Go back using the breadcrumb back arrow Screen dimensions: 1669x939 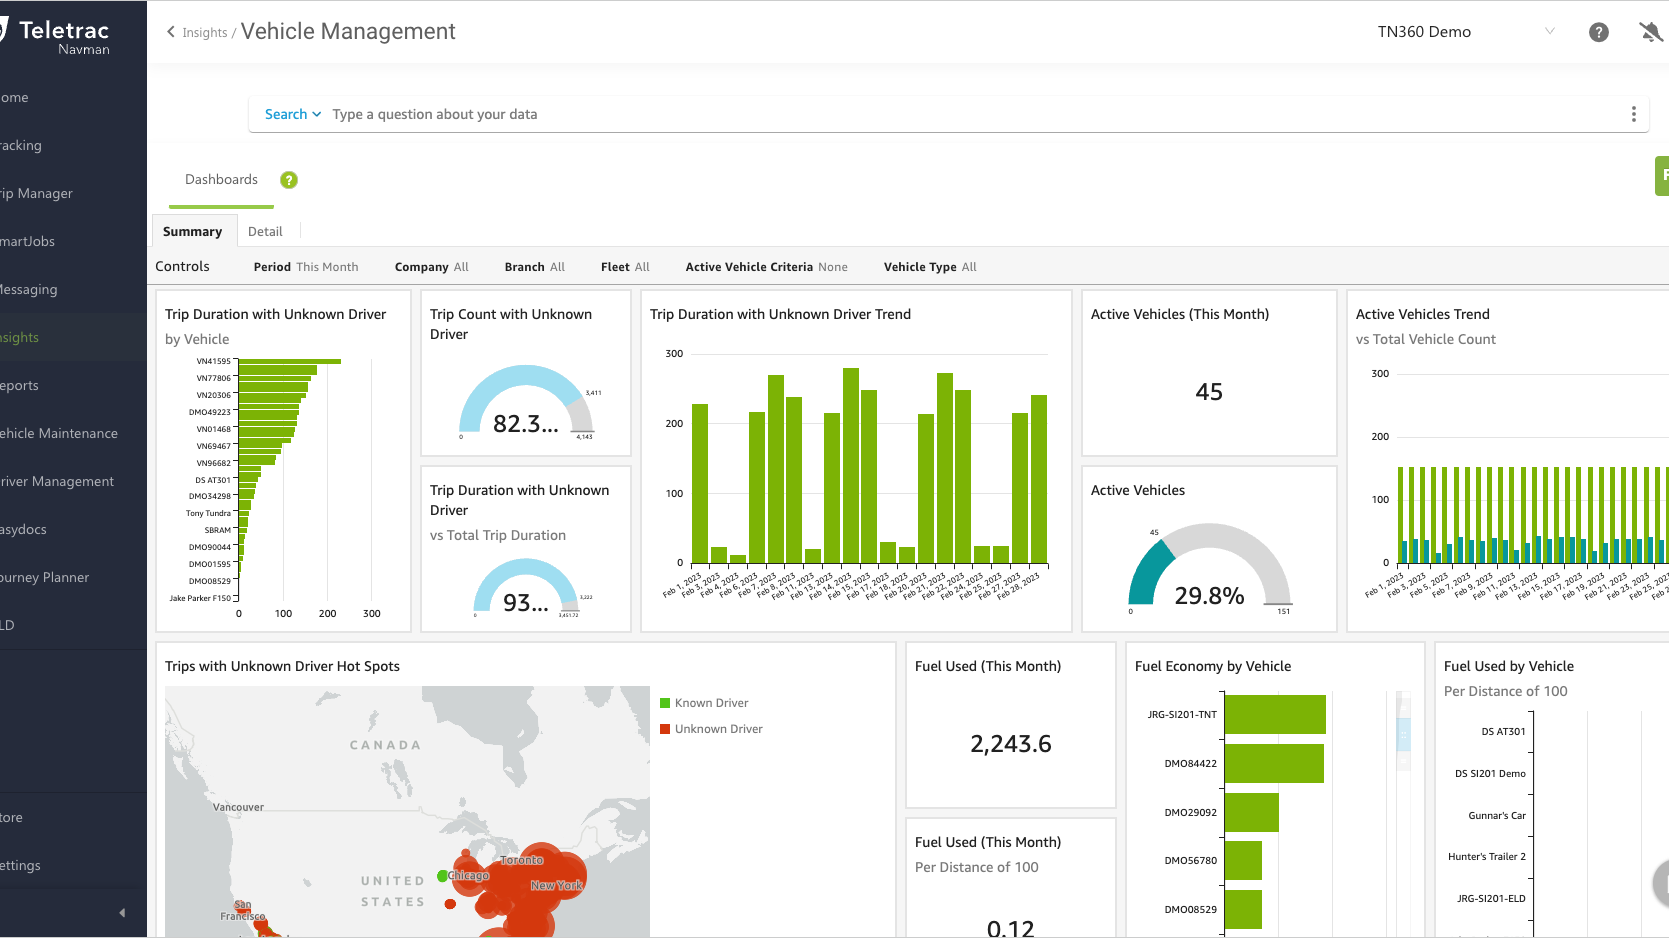[x=170, y=31]
